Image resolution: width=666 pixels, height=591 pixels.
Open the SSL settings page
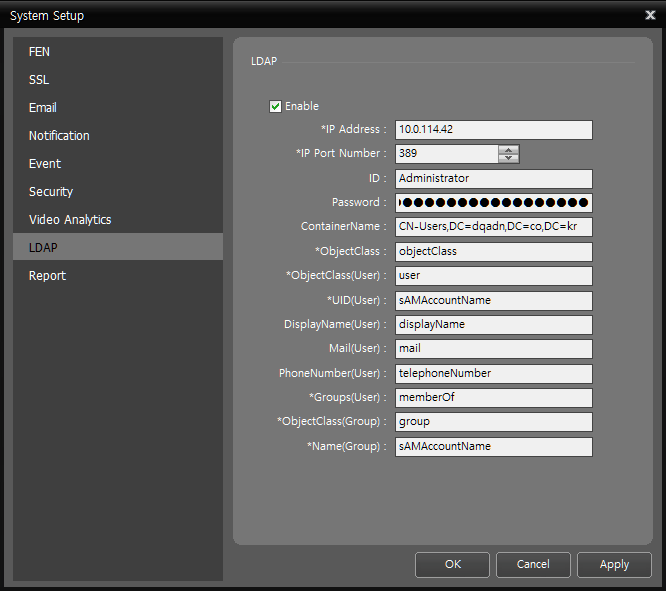(118, 79)
